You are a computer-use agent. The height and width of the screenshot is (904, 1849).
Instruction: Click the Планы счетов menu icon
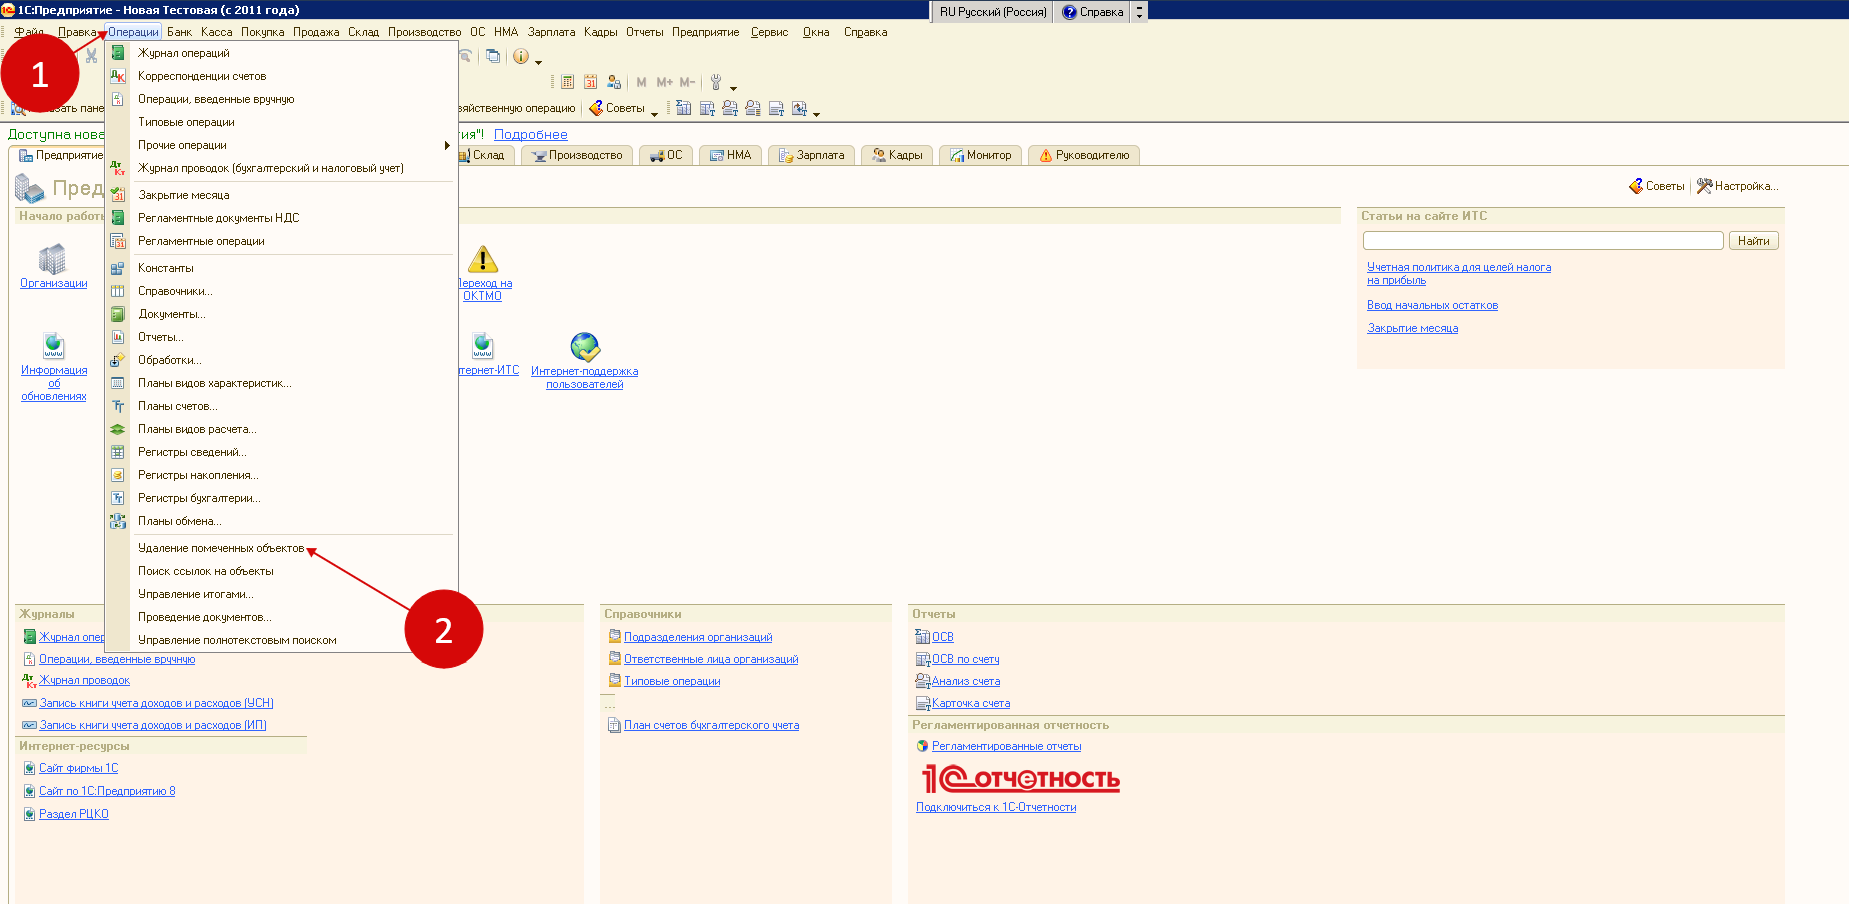(118, 406)
